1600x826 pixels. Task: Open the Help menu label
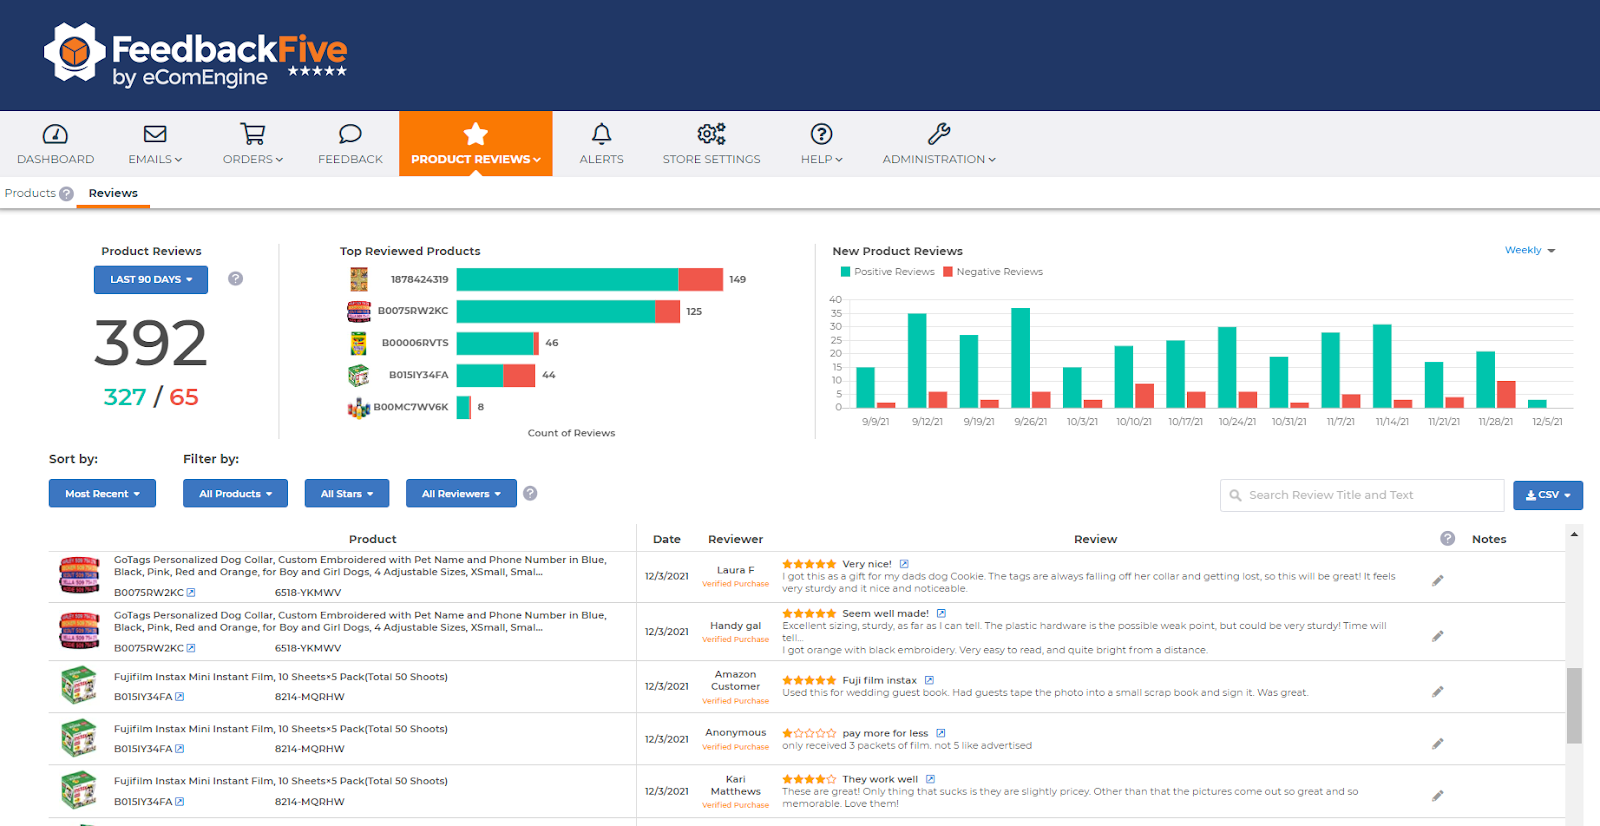tap(821, 159)
